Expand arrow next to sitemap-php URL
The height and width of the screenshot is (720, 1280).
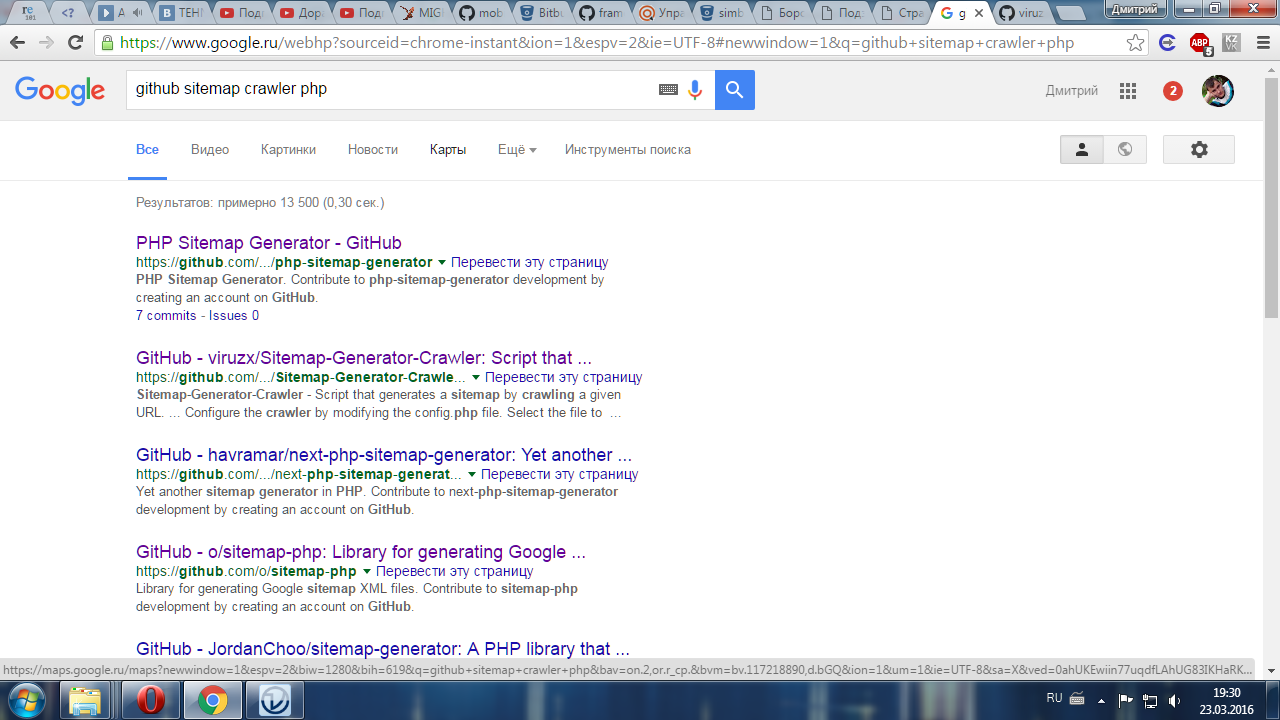pos(366,572)
